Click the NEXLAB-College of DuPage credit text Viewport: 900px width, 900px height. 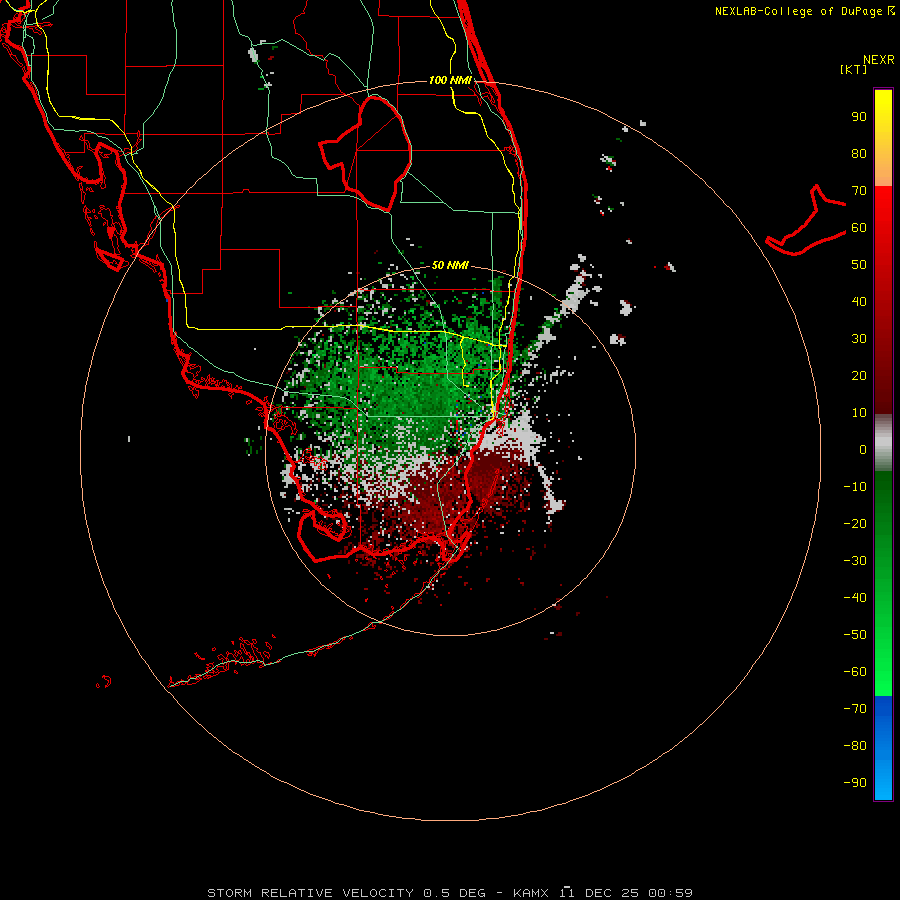[799, 11]
